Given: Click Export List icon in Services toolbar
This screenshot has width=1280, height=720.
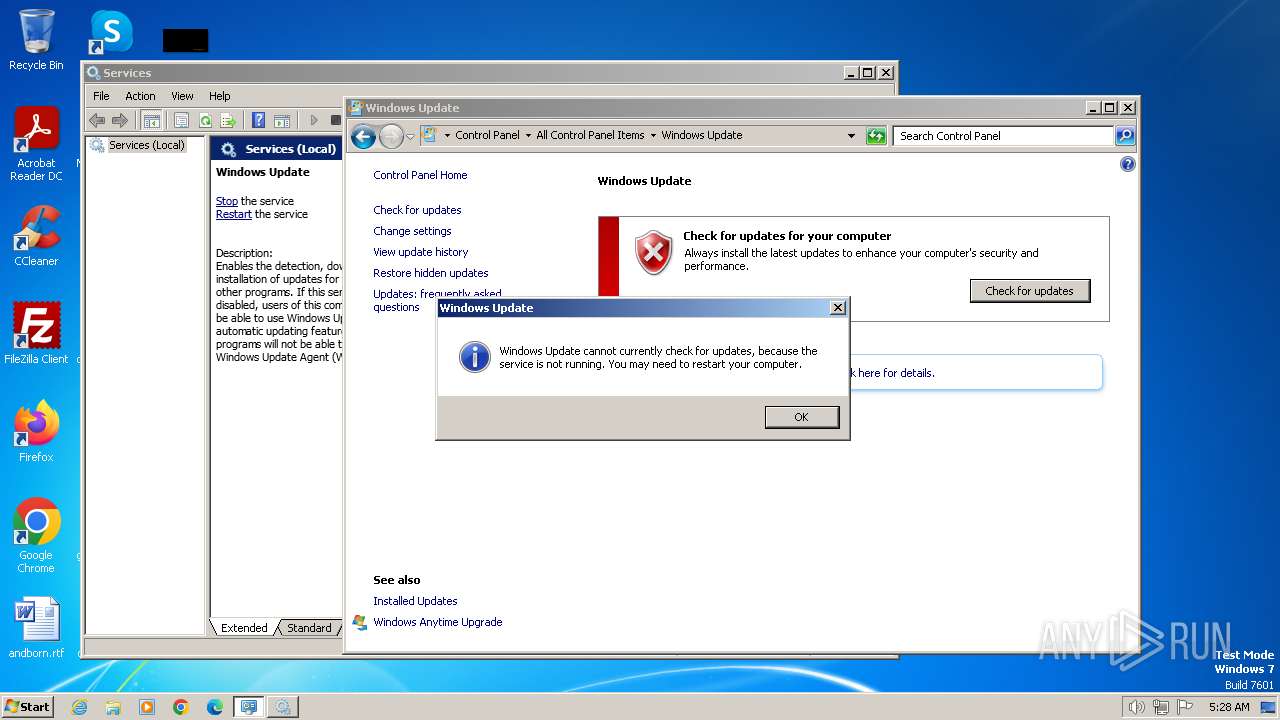Looking at the screenshot, I should coord(228,120).
